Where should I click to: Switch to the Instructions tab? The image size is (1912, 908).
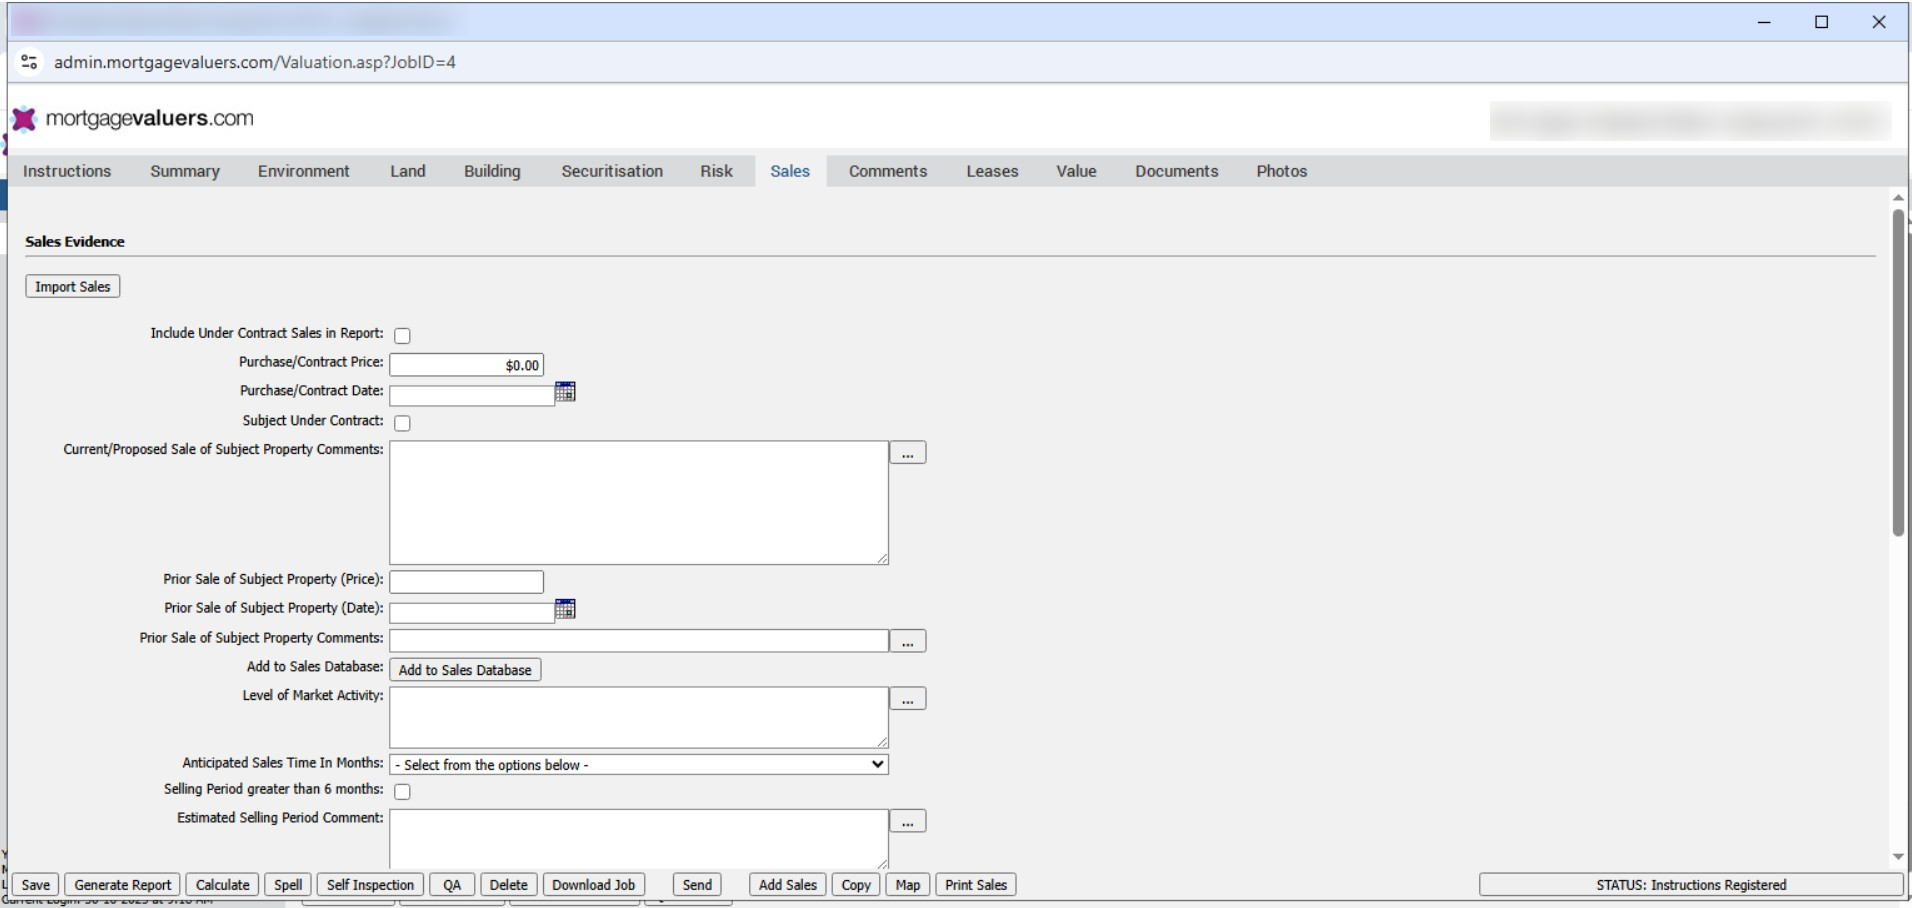coord(67,171)
